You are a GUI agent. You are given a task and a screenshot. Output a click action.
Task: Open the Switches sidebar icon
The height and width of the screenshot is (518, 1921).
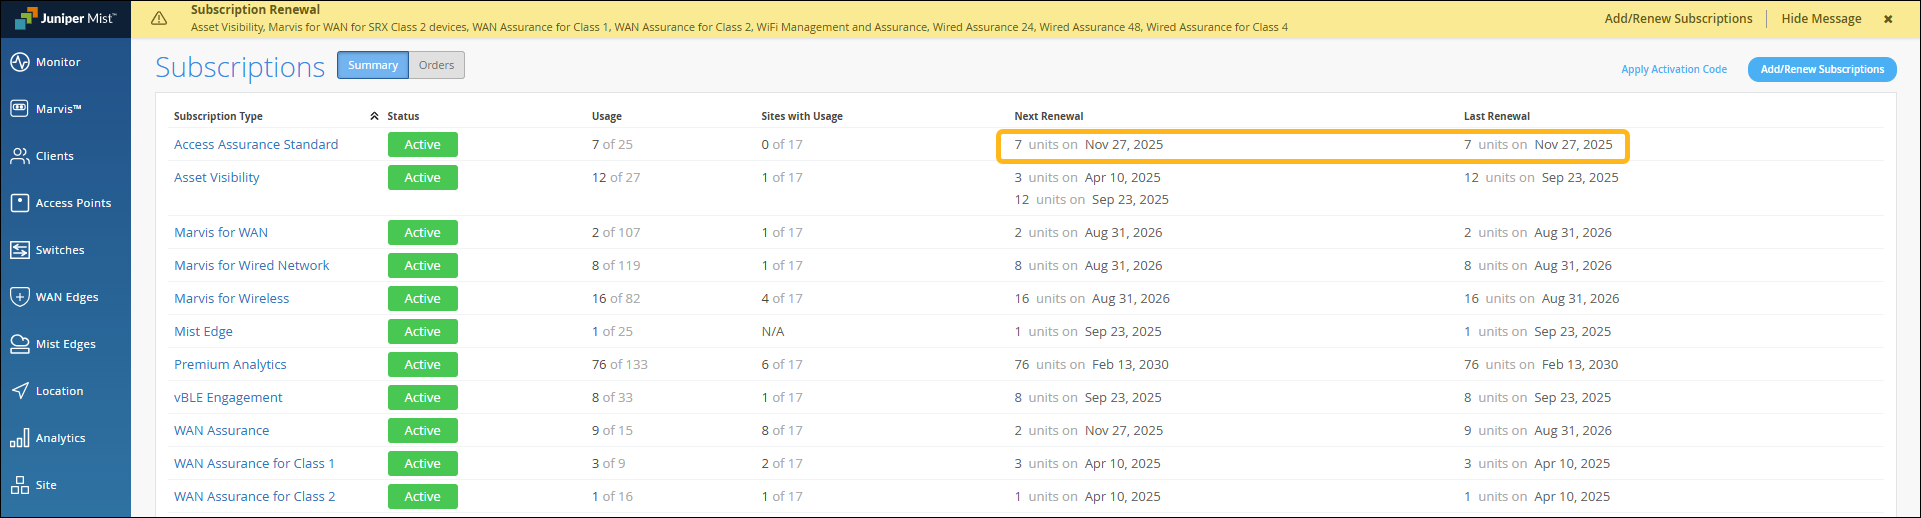(20, 250)
